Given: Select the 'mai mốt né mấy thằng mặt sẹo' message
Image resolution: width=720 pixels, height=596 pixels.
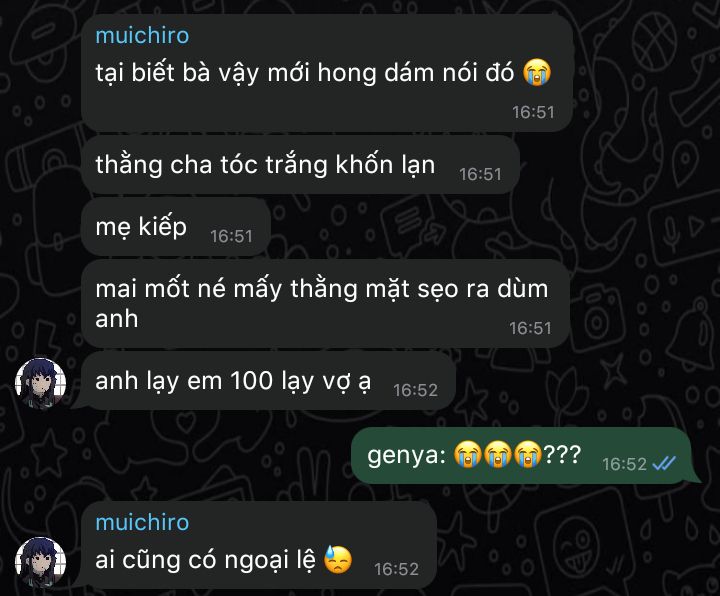Looking at the screenshot, I should [326, 304].
